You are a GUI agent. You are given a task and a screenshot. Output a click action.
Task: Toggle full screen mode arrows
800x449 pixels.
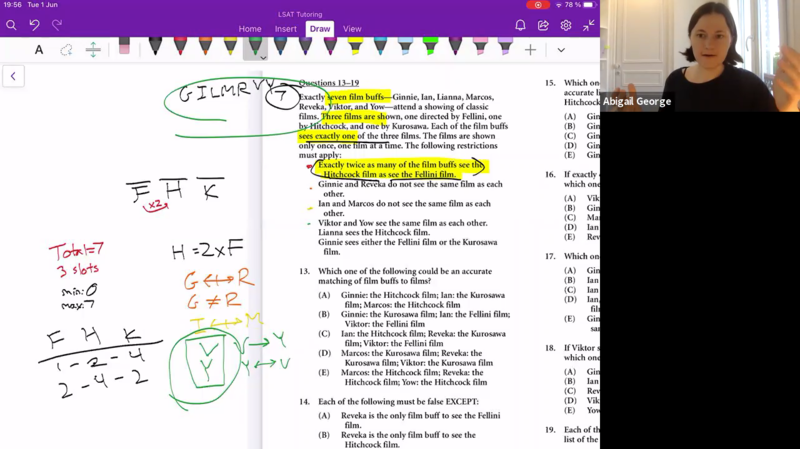click(x=588, y=25)
